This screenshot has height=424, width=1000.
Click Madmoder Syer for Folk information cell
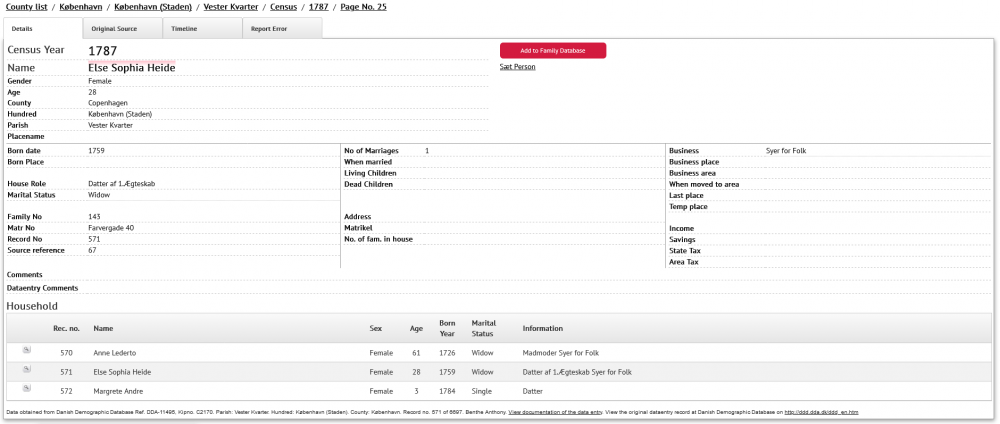(561, 353)
